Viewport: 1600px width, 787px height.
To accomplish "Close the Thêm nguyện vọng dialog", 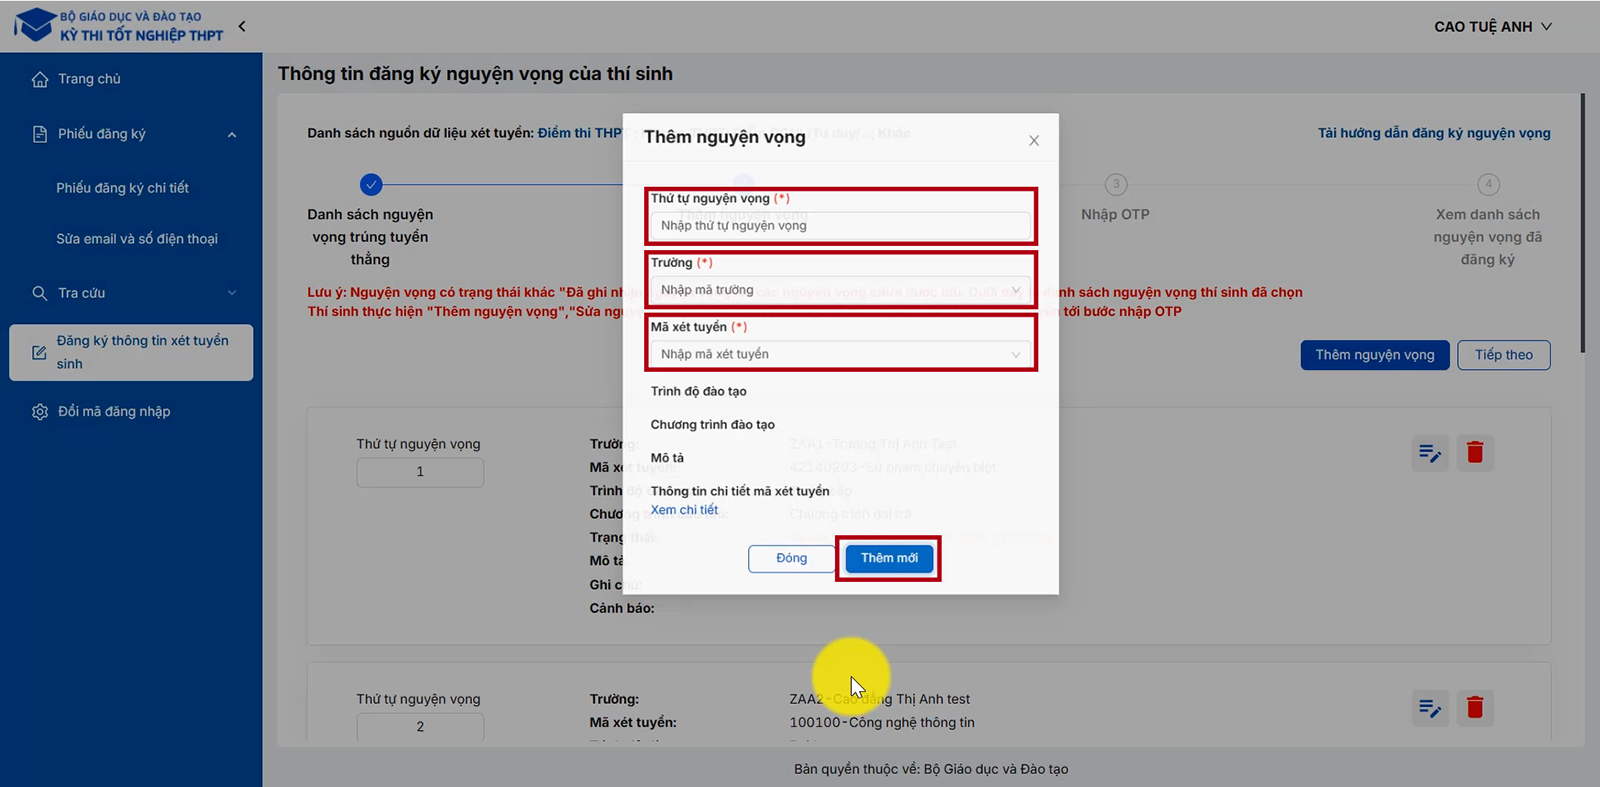I will tap(1034, 141).
